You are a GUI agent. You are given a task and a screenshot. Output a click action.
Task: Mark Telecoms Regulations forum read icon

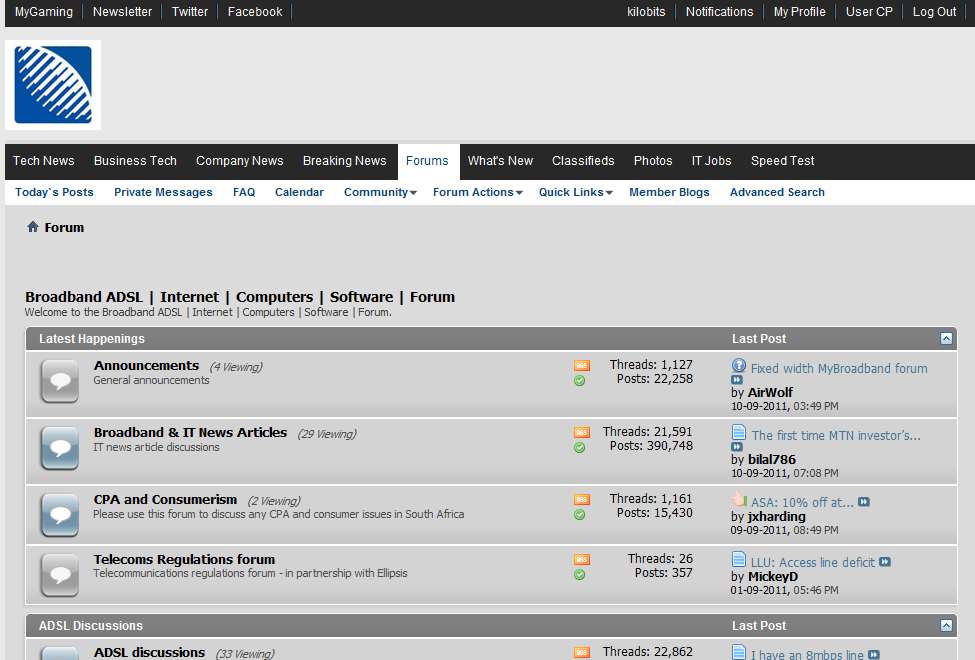580,575
